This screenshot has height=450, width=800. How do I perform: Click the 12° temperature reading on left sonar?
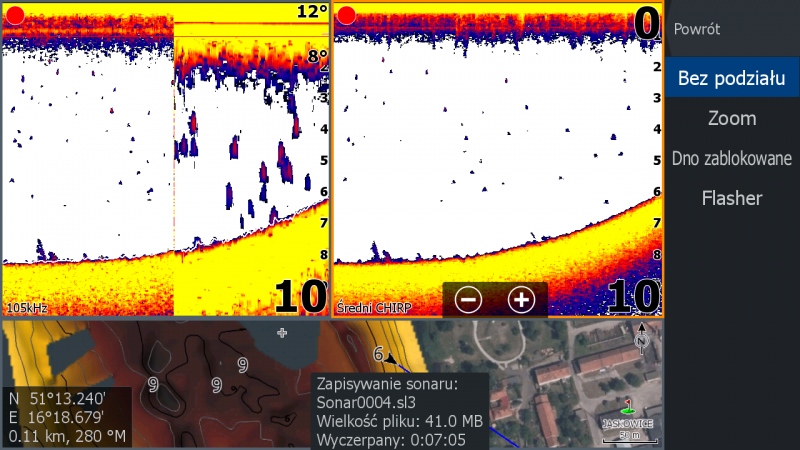[x=312, y=12]
